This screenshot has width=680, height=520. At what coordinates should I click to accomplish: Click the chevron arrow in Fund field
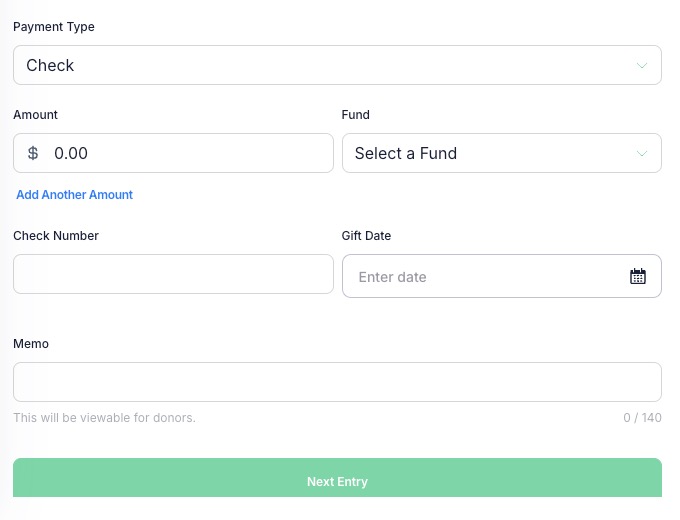641,154
